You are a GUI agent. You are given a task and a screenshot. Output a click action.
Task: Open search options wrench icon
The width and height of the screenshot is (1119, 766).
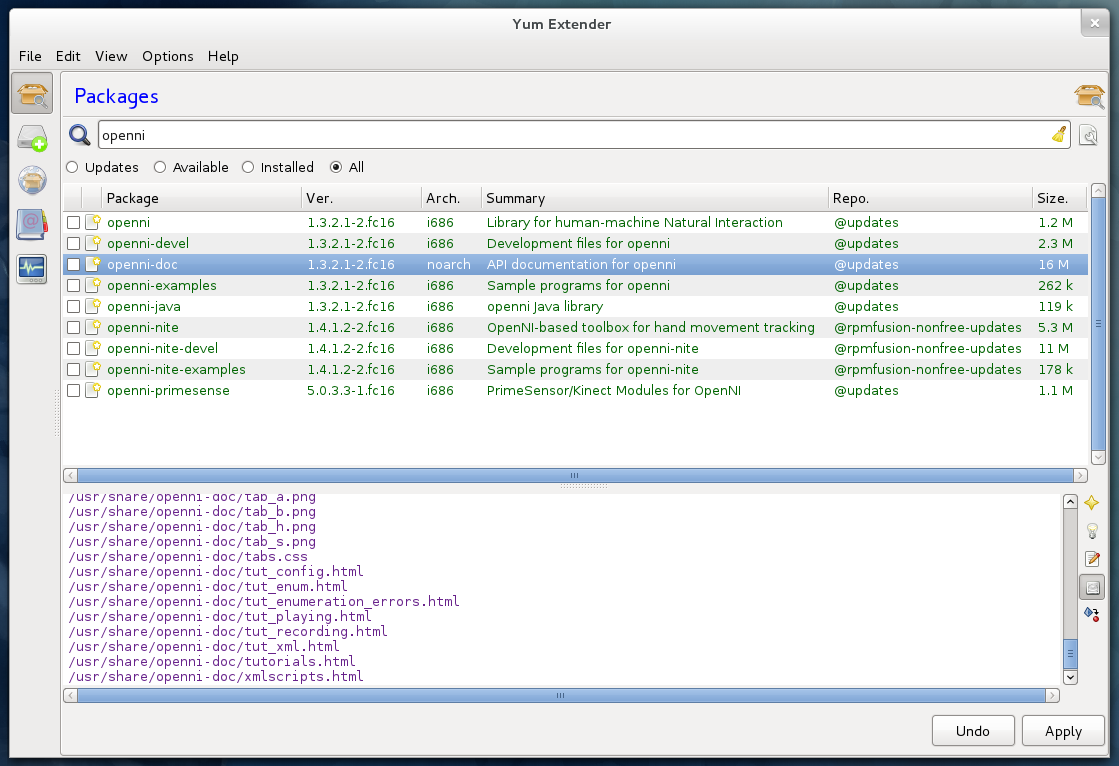click(1088, 135)
